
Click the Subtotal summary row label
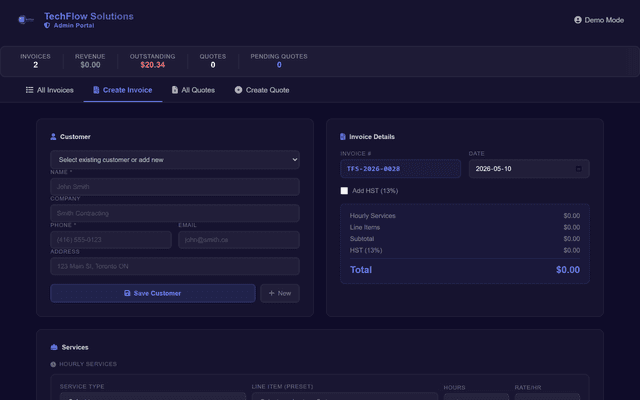pyautogui.click(x=362, y=239)
